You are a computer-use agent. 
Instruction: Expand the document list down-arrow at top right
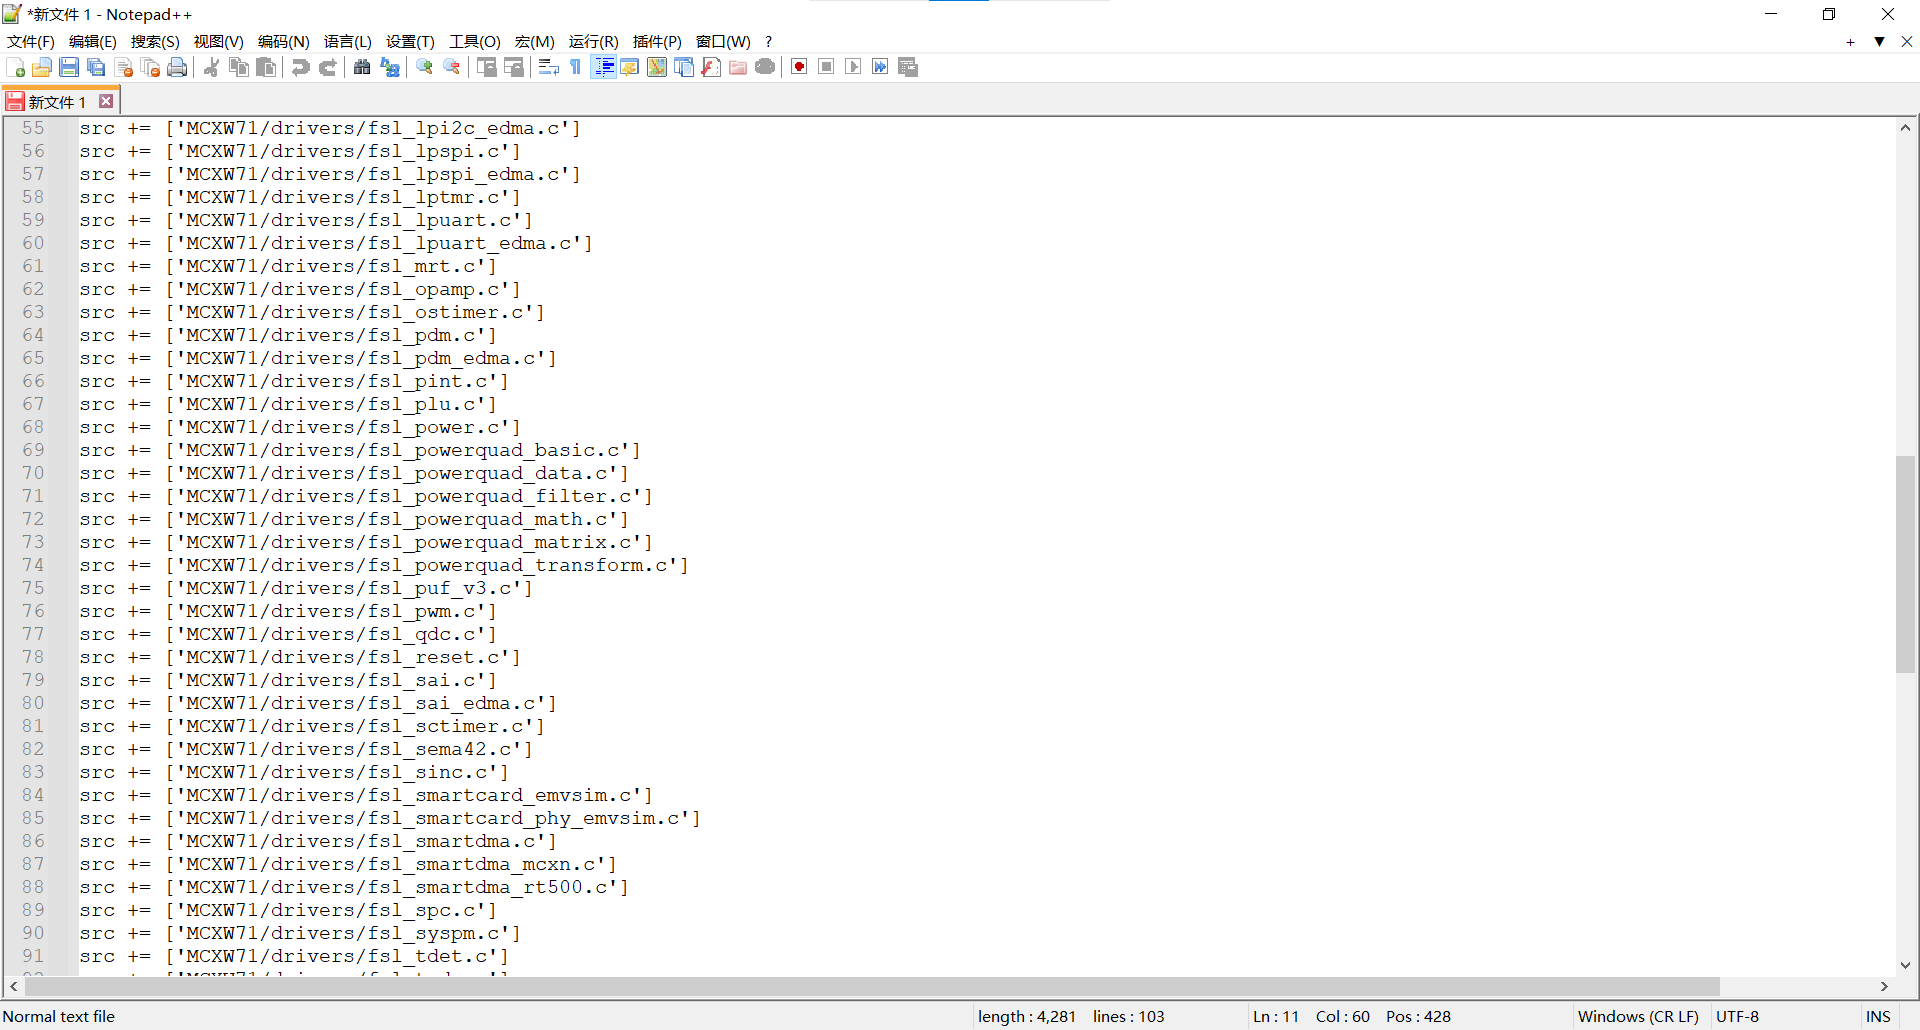(x=1879, y=41)
